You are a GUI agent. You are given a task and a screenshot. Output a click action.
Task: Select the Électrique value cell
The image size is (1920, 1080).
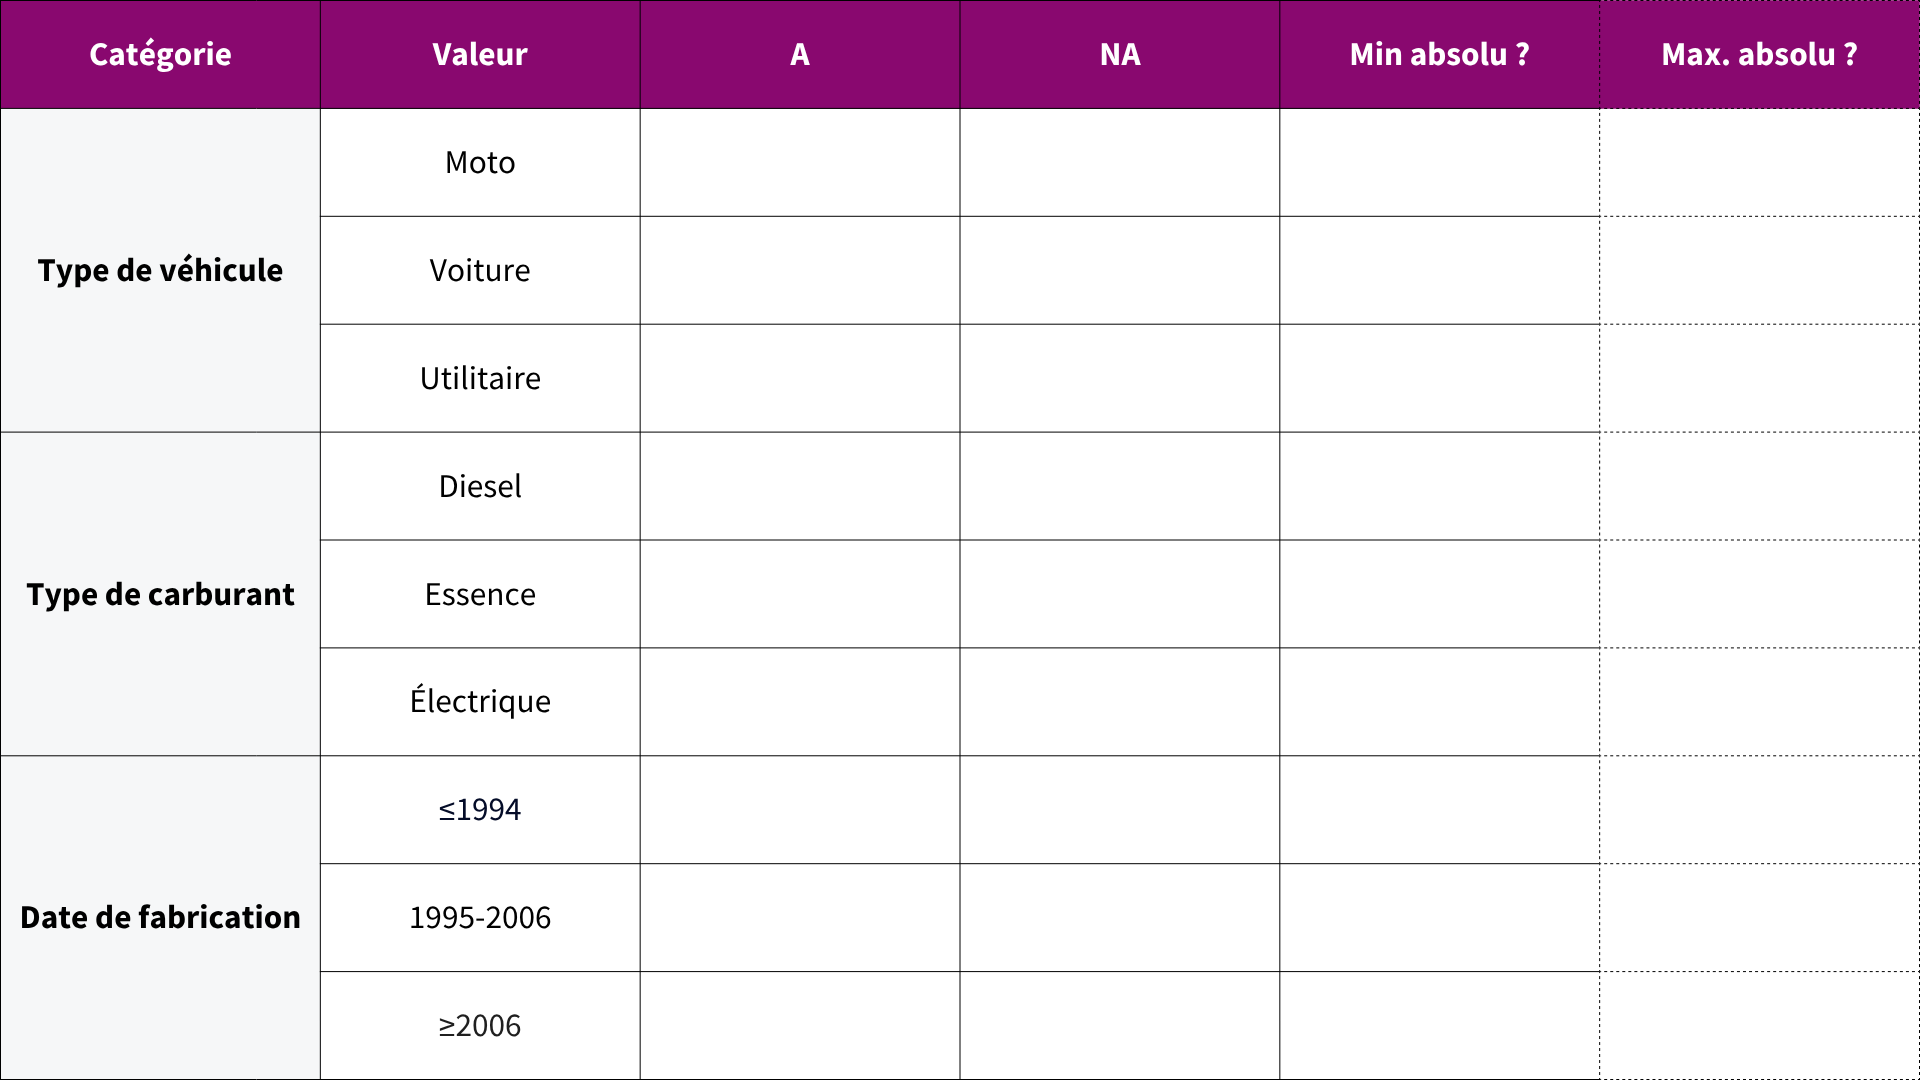click(x=480, y=701)
